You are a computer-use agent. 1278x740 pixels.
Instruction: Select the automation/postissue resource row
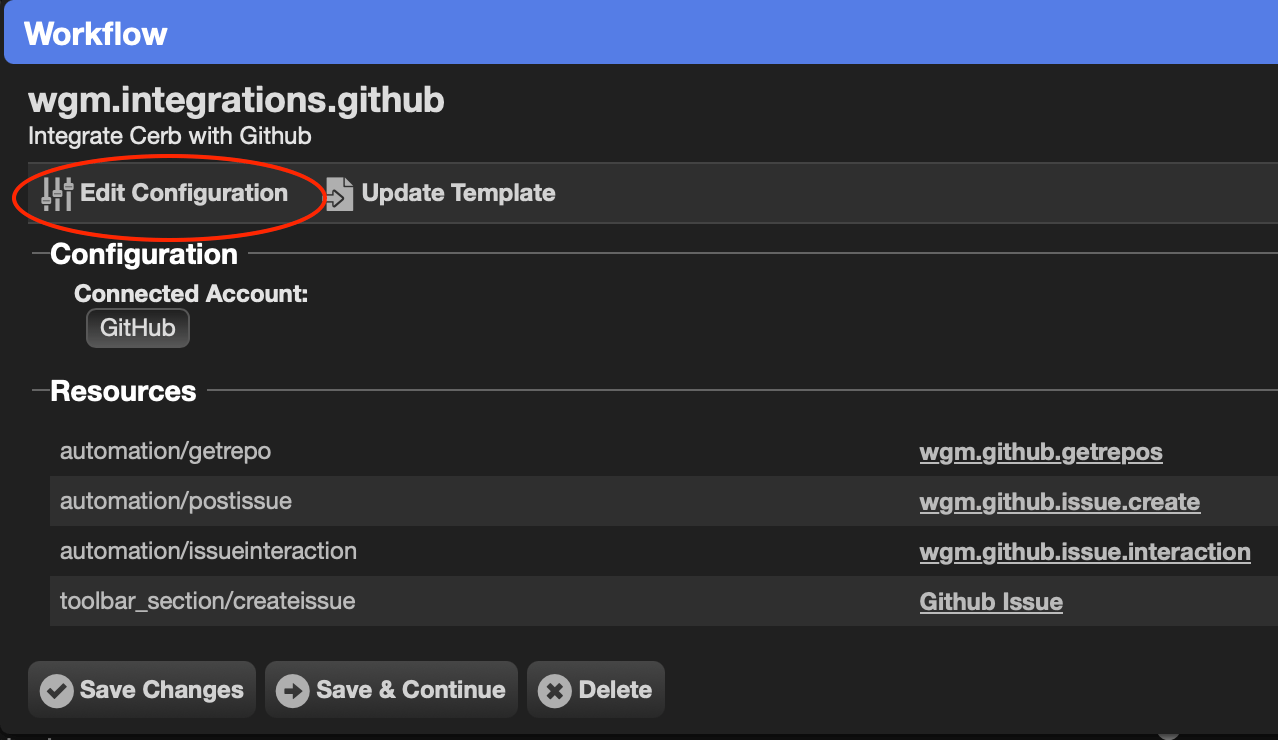664,501
